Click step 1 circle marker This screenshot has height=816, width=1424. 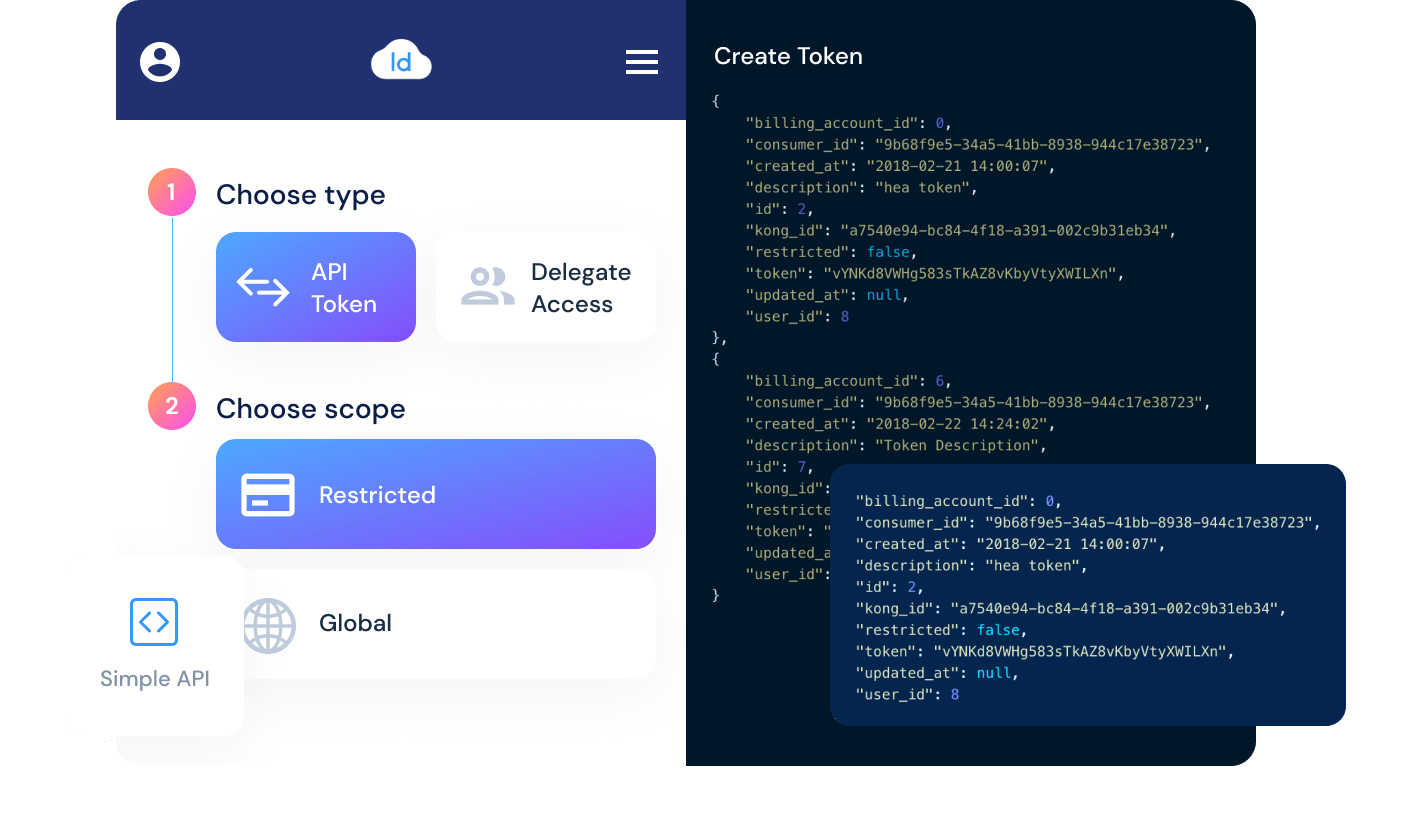[171, 192]
